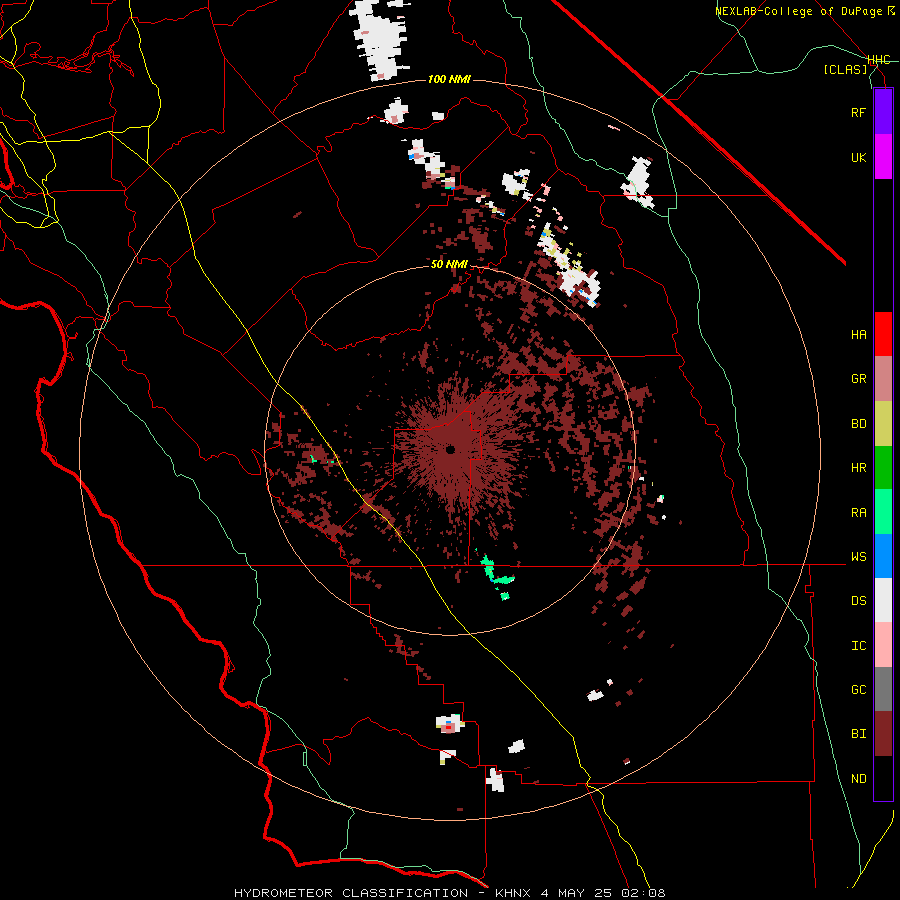Click the UK legend label
This screenshot has width=900, height=900.
[858, 157]
